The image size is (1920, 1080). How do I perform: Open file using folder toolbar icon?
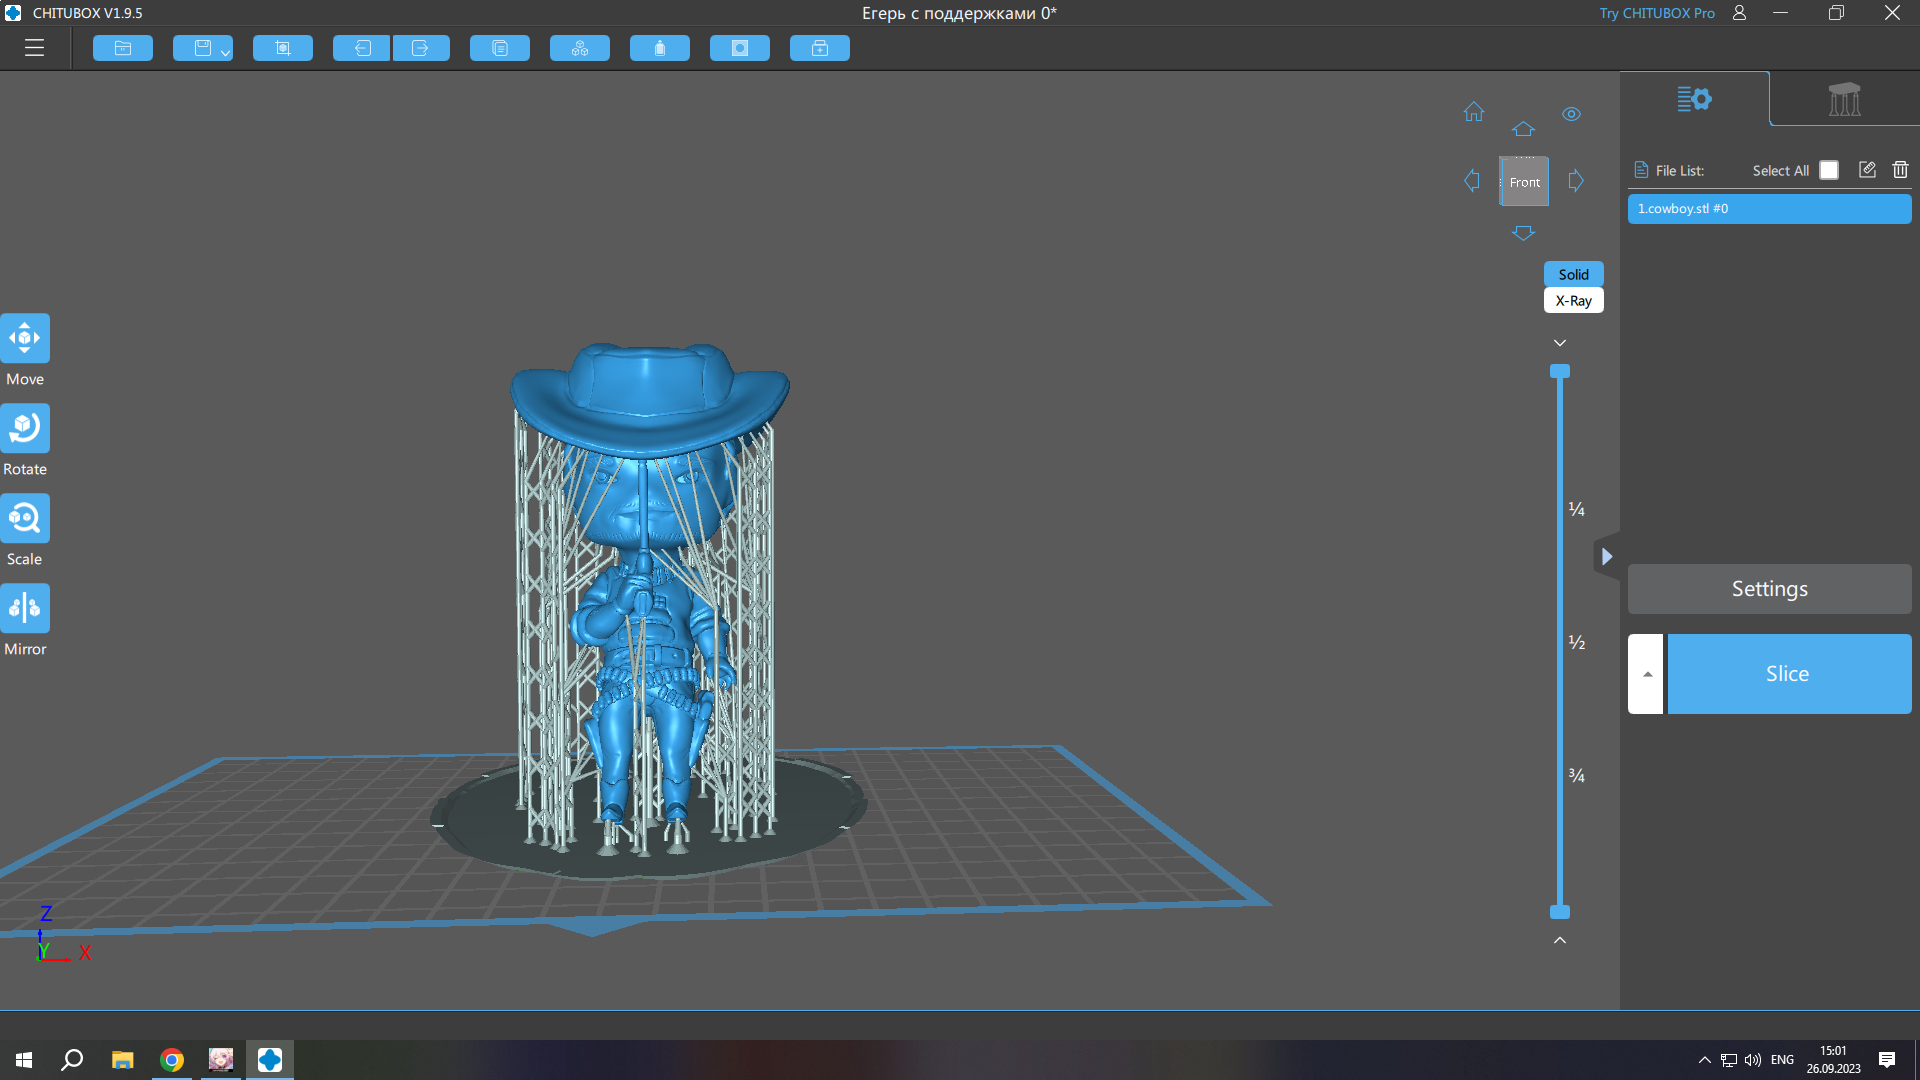coord(123,48)
